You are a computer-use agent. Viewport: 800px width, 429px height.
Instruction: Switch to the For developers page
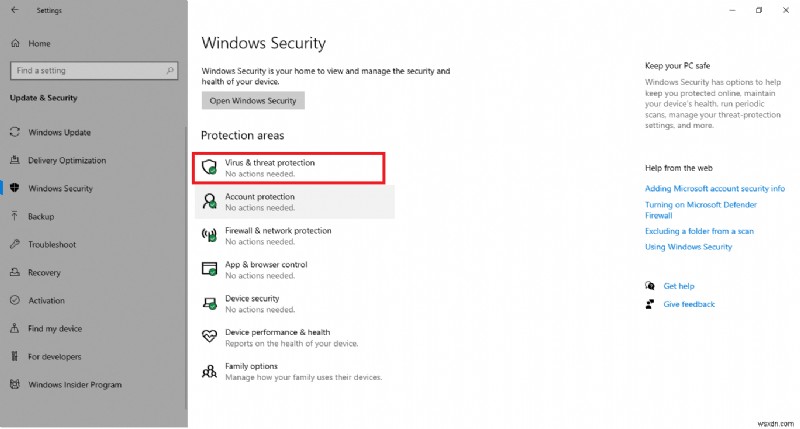coord(55,356)
